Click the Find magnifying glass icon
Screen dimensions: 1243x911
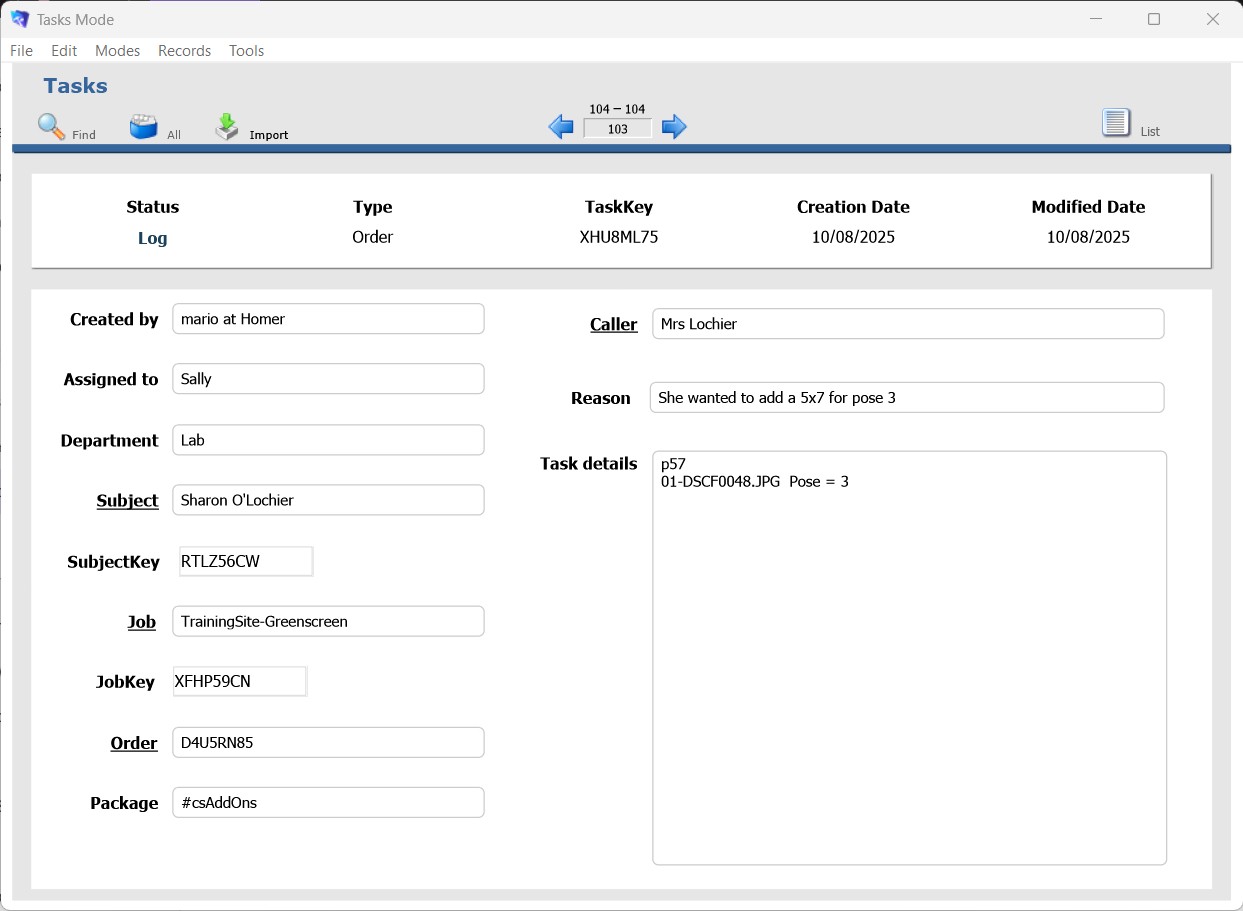51,127
